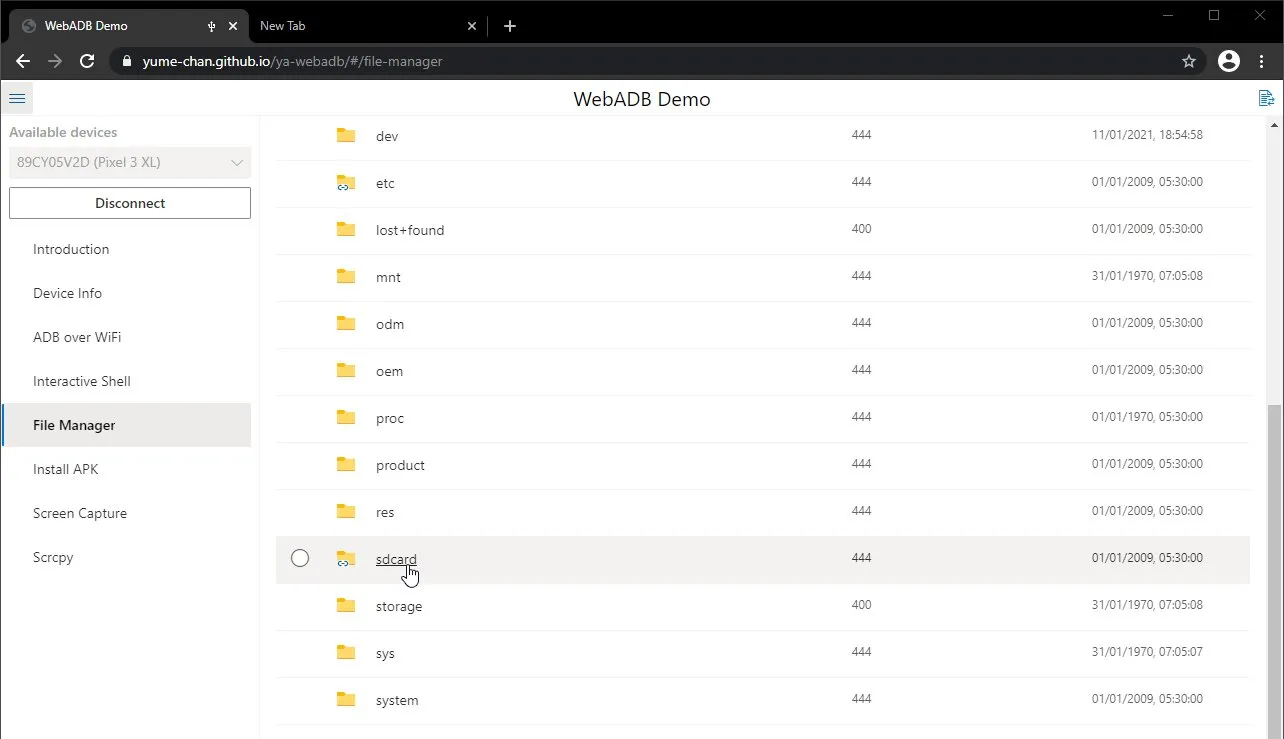Image resolution: width=1284 pixels, height=739 pixels.
Task: Switch to the New Tab
Action: 283,25
